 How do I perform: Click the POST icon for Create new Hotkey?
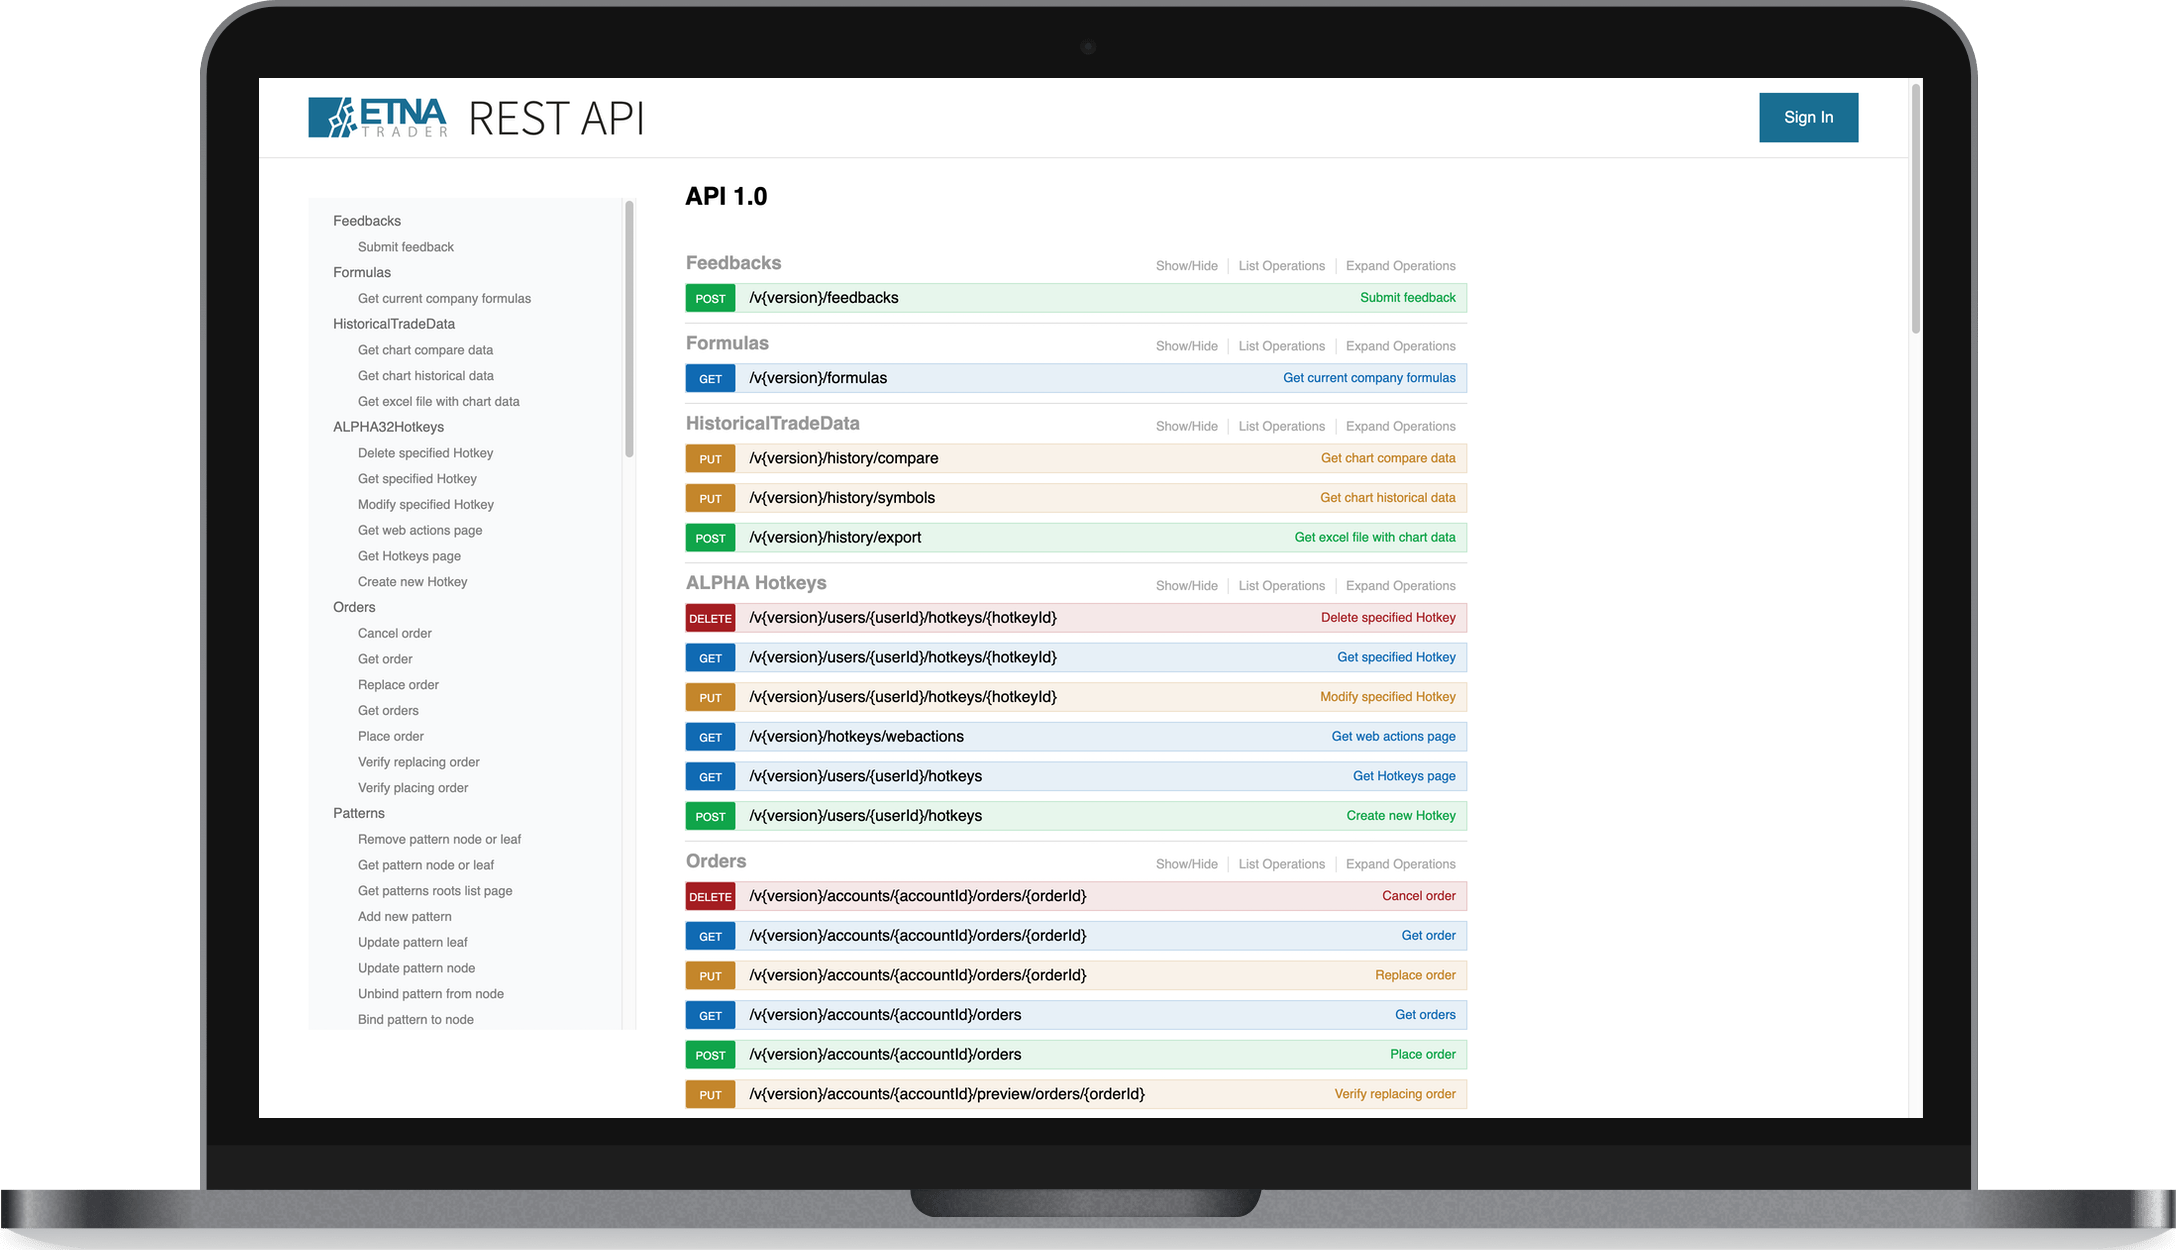coord(708,815)
